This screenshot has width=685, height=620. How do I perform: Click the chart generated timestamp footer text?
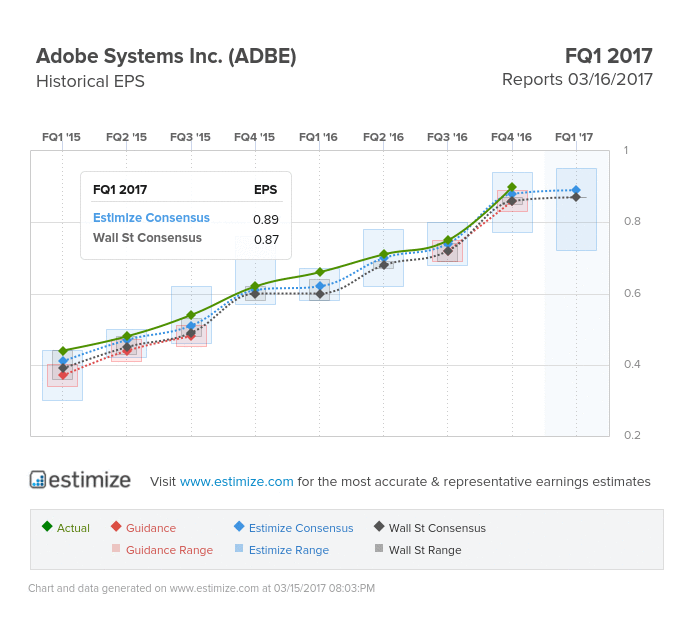201,588
